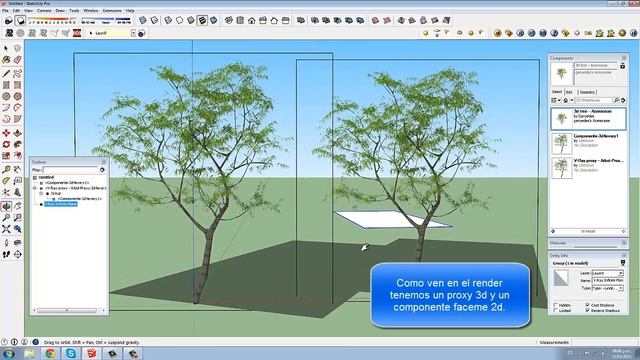The image size is (640, 360).
Task: Open the toolbar Layer dropdown arrow
Action: pos(133,33)
